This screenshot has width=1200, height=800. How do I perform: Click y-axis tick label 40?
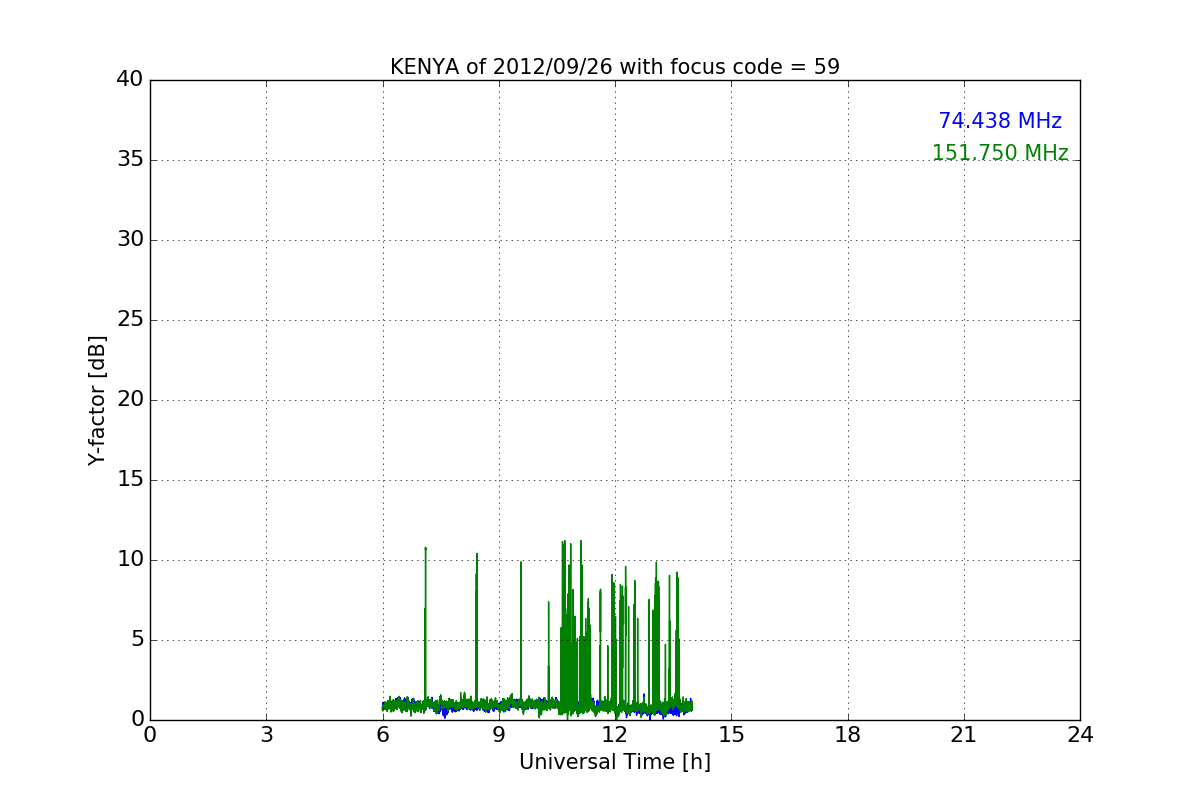[130, 79]
